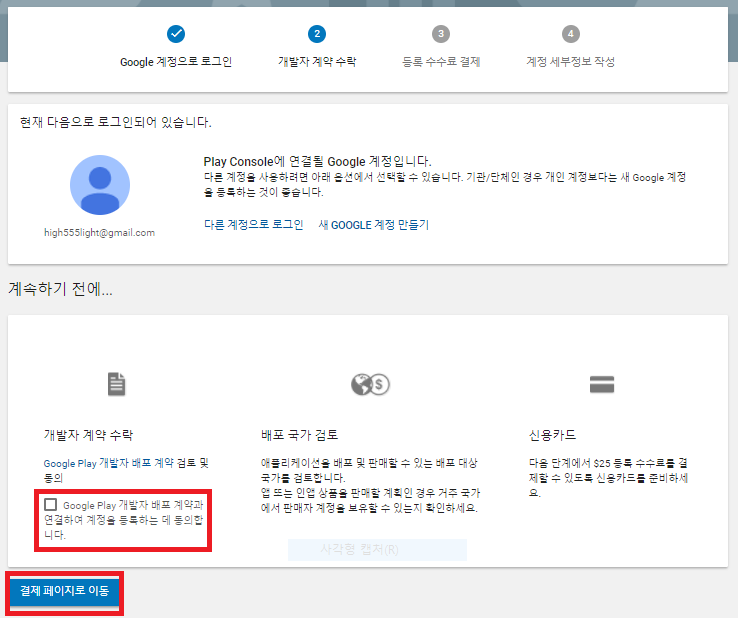
Task: Click the $25 등록 수수료 description text
Action: coord(609,478)
